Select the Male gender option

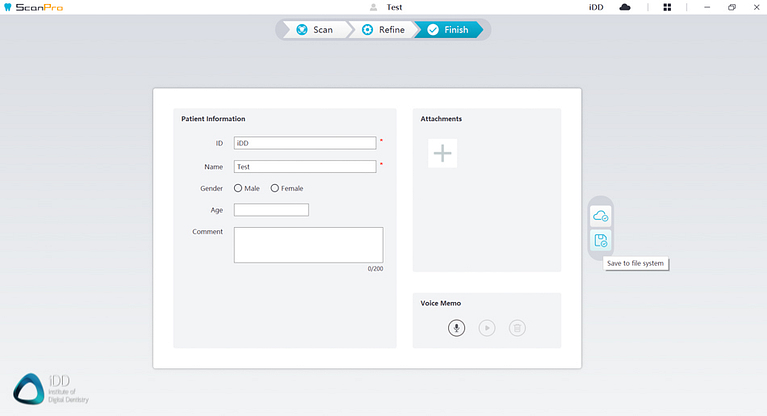coord(238,188)
